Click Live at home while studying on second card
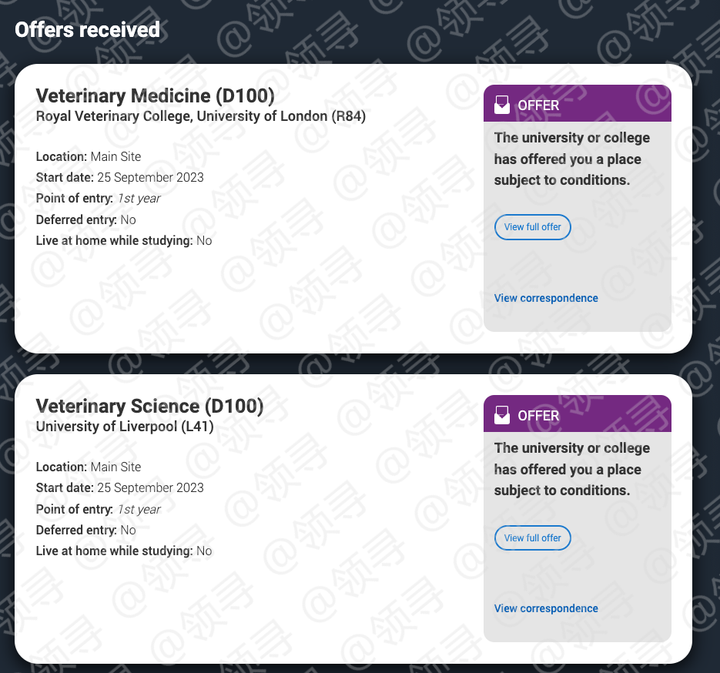This screenshot has width=720, height=673. coord(124,551)
